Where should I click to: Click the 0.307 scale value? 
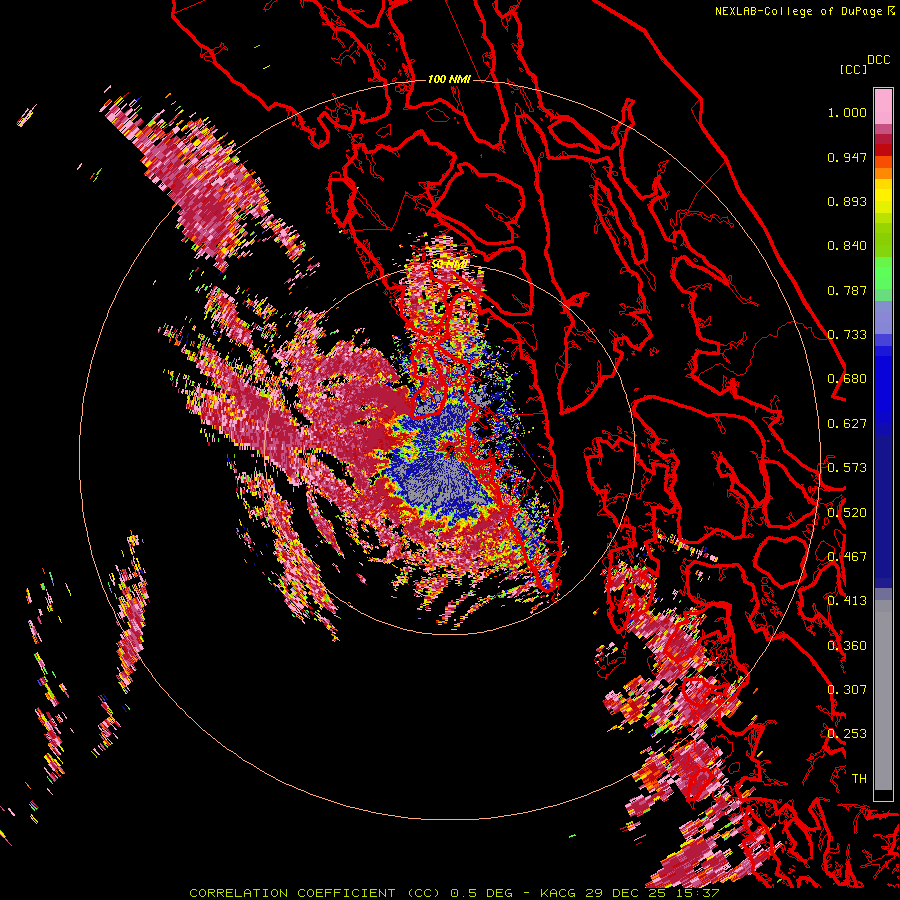click(x=847, y=689)
